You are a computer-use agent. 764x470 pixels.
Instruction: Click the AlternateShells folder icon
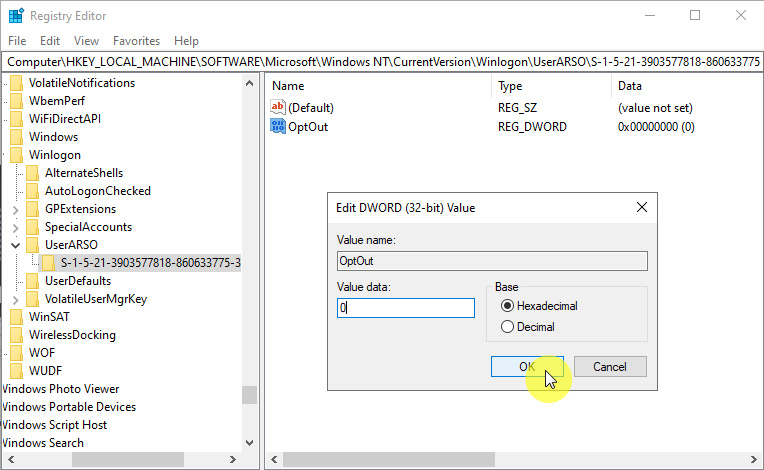(x=33, y=173)
